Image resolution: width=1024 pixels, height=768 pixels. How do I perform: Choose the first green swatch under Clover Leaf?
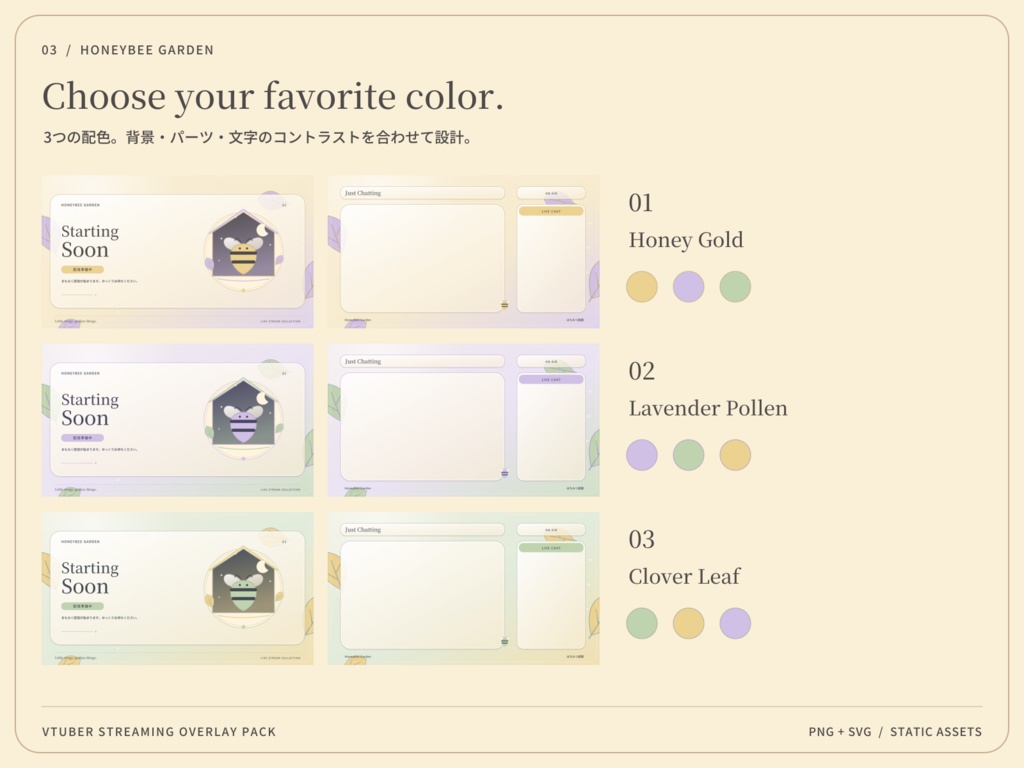tap(642, 623)
